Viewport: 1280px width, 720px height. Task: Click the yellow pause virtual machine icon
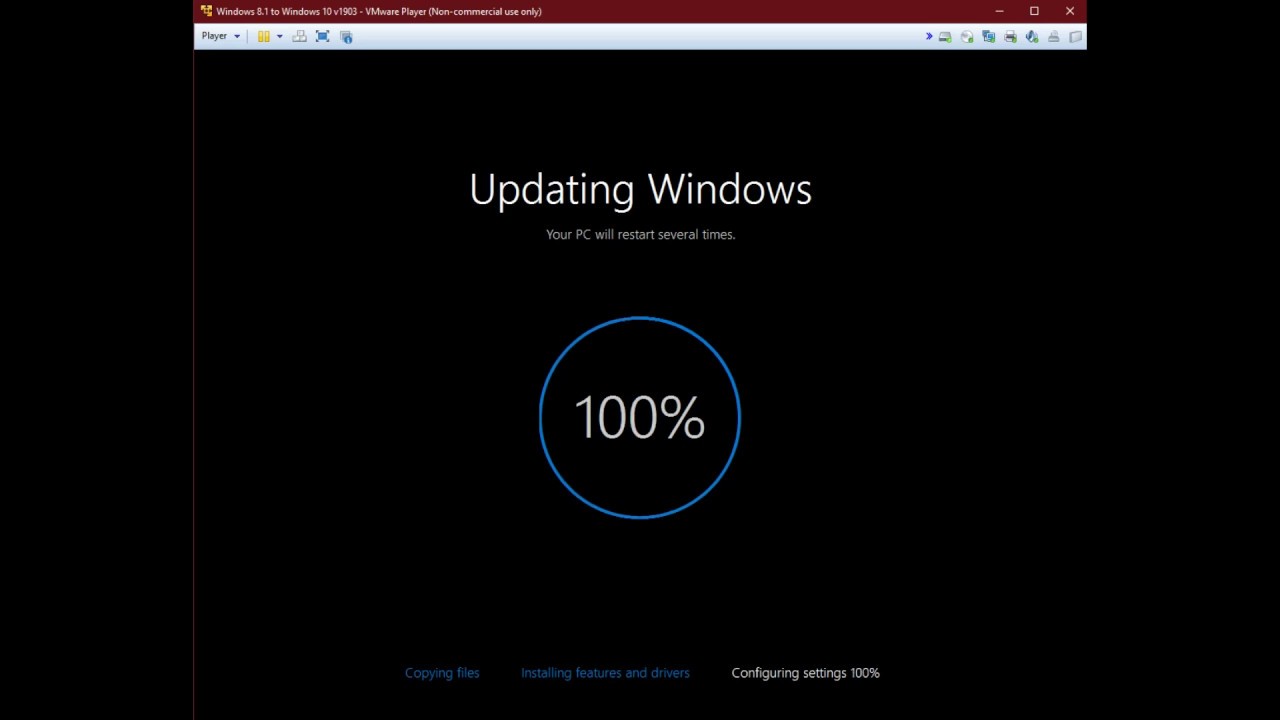(264, 36)
